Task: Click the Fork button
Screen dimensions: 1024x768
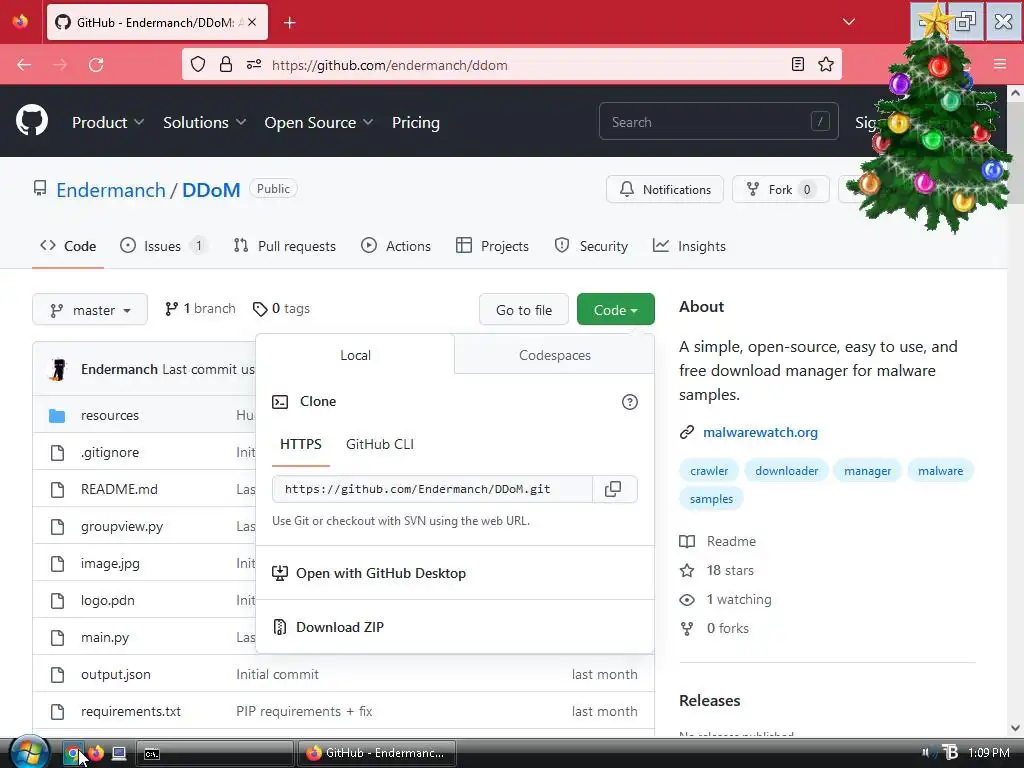Action: pyautogui.click(x=780, y=189)
